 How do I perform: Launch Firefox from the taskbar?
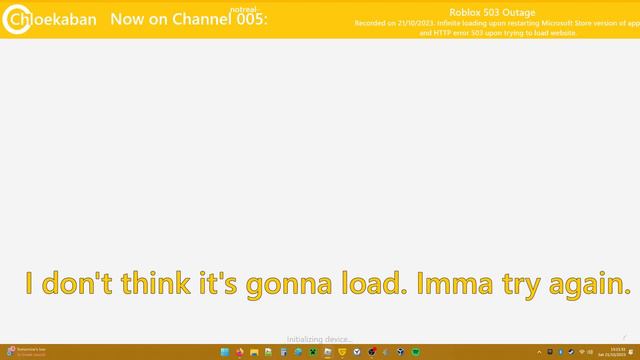coord(240,352)
